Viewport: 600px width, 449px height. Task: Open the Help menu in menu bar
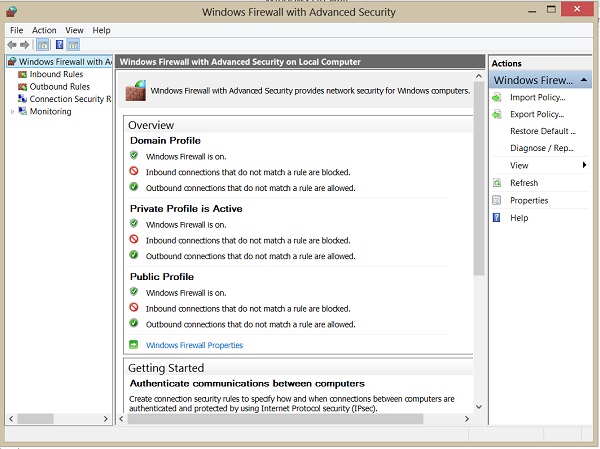[101, 30]
